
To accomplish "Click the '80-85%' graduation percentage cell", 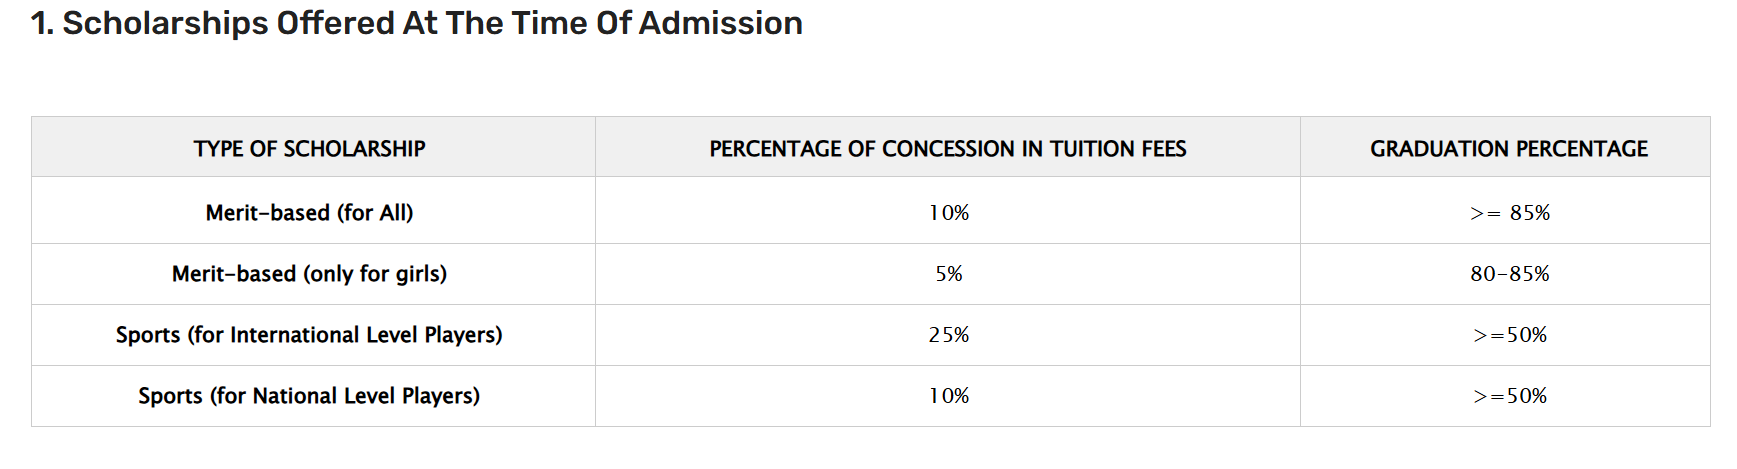I will point(1509,274).
